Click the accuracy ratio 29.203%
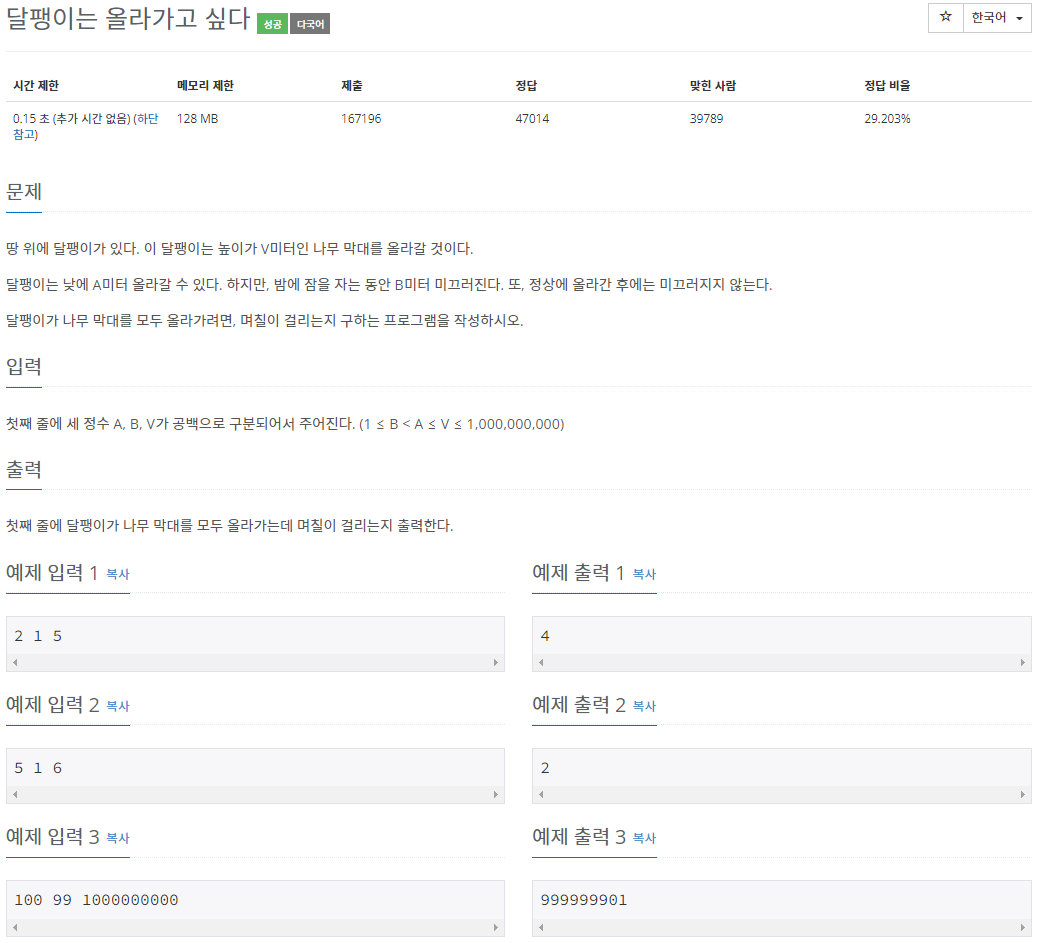This screenshot has height=943, width=1046. click(887, 119)
